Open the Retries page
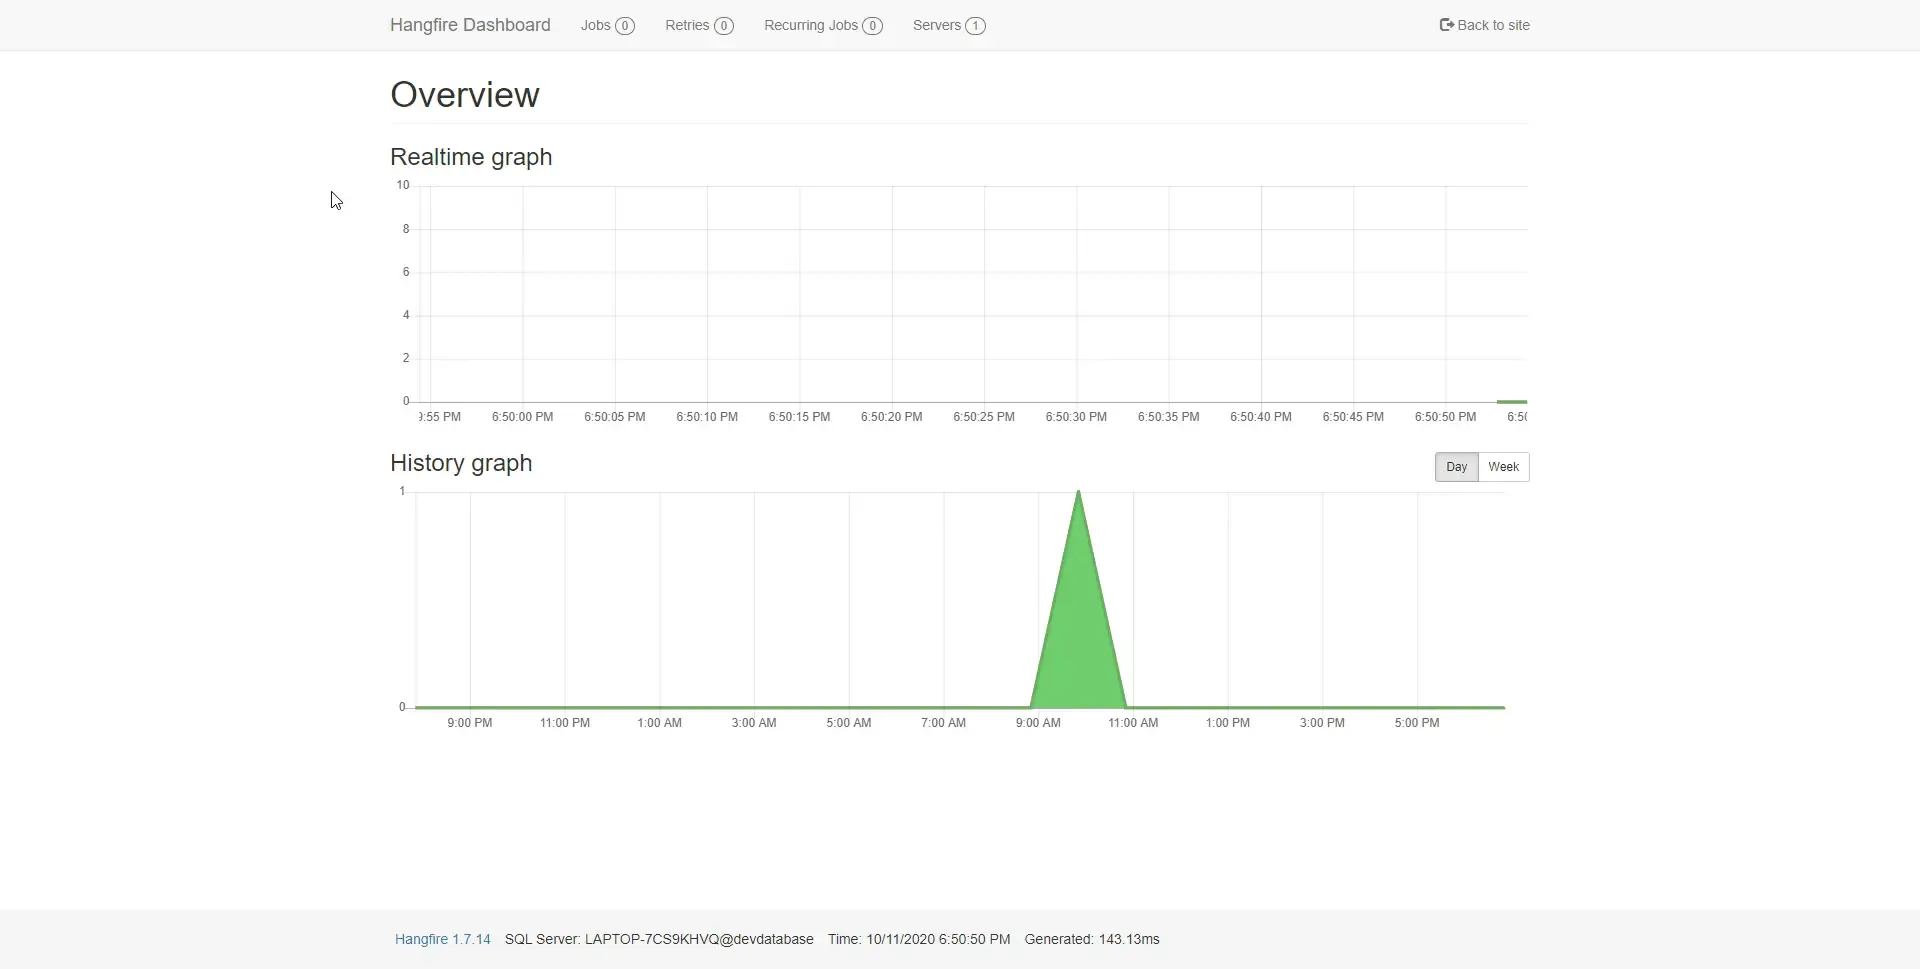The image size is (1920, 969). (688, 25)
